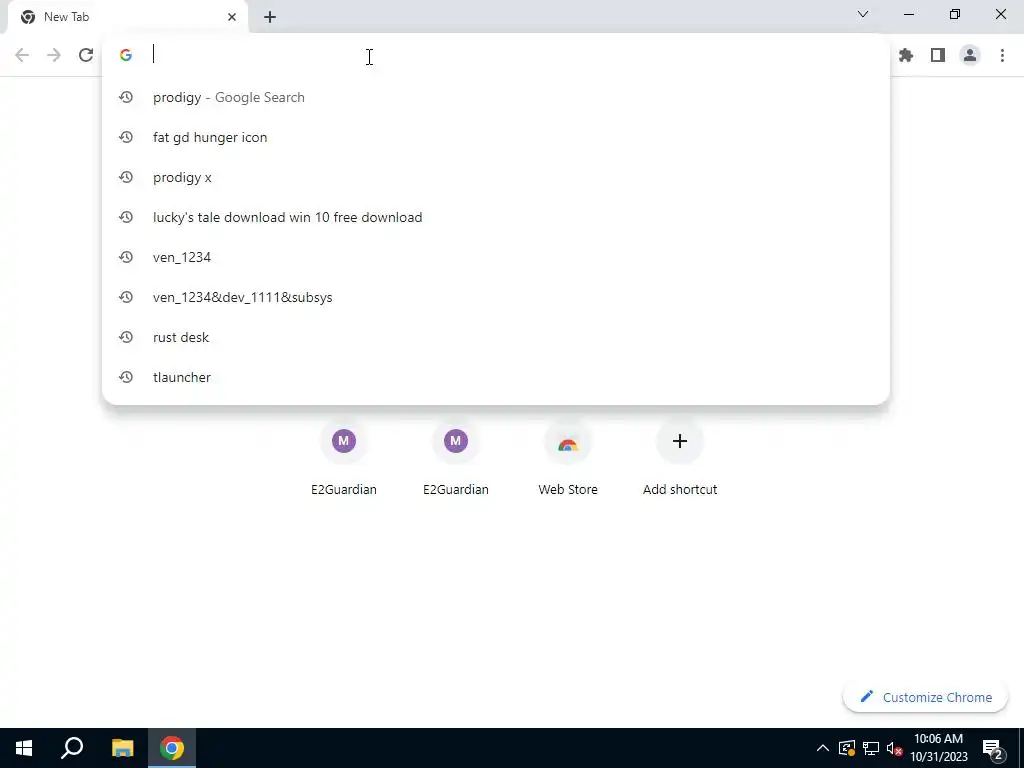1024x768 pixels.
Task: Click the Google logo in the address bar
Action: point(126,55)
